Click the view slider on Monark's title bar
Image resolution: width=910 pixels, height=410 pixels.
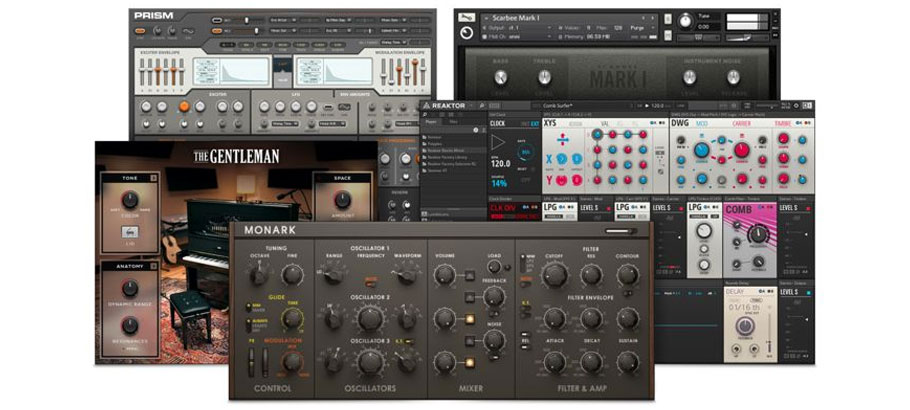[621, 231]
